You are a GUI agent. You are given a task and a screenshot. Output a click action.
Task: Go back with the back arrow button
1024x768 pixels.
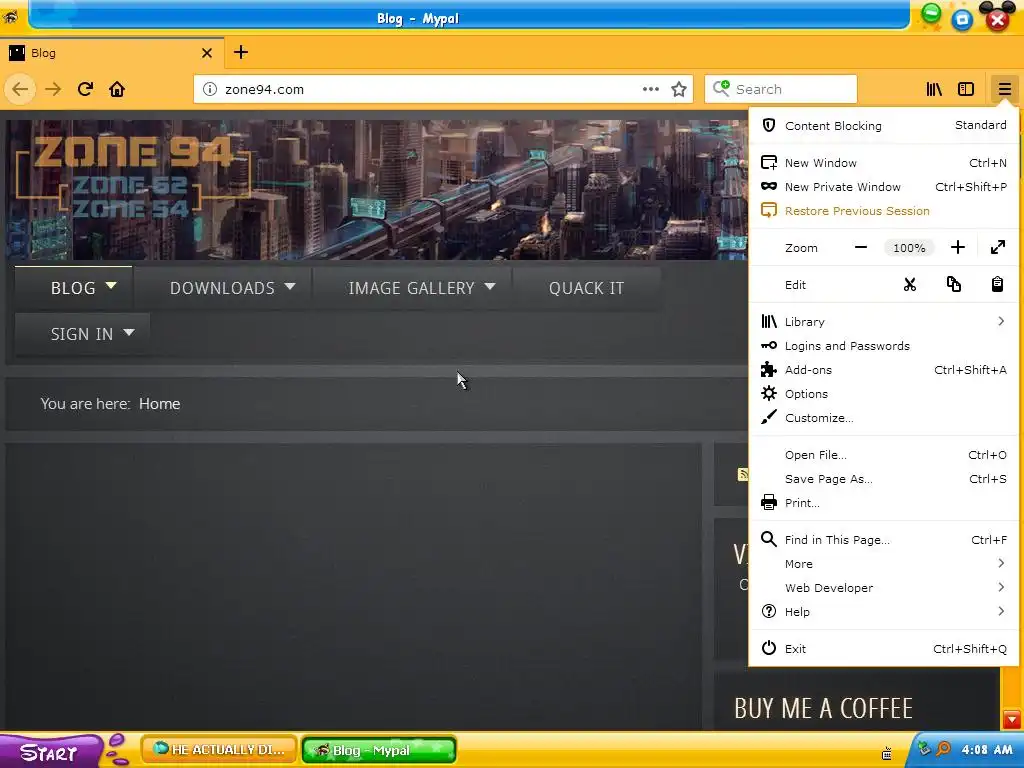(20, 89)
